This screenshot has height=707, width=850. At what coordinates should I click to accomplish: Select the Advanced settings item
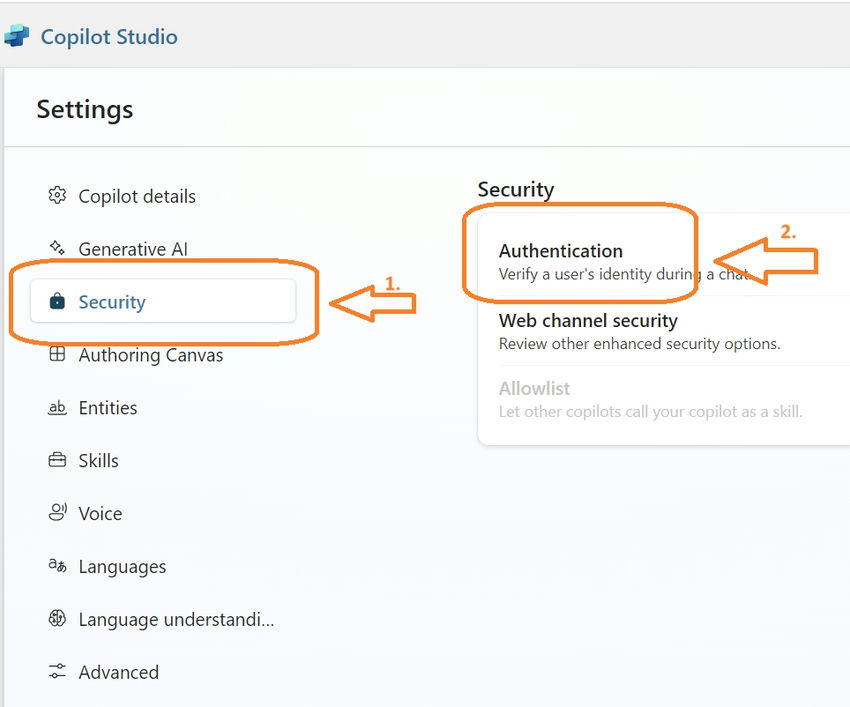(118, 672)
